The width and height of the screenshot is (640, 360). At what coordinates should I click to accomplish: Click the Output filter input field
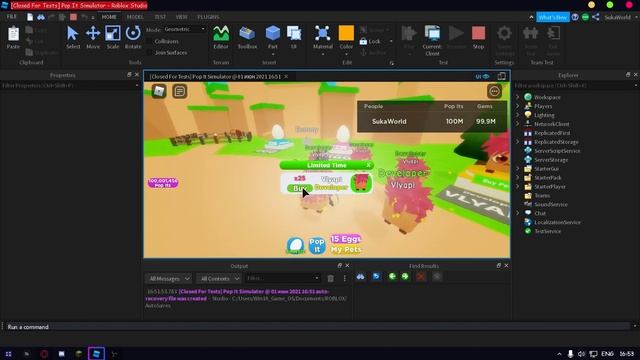pos(282,278)
